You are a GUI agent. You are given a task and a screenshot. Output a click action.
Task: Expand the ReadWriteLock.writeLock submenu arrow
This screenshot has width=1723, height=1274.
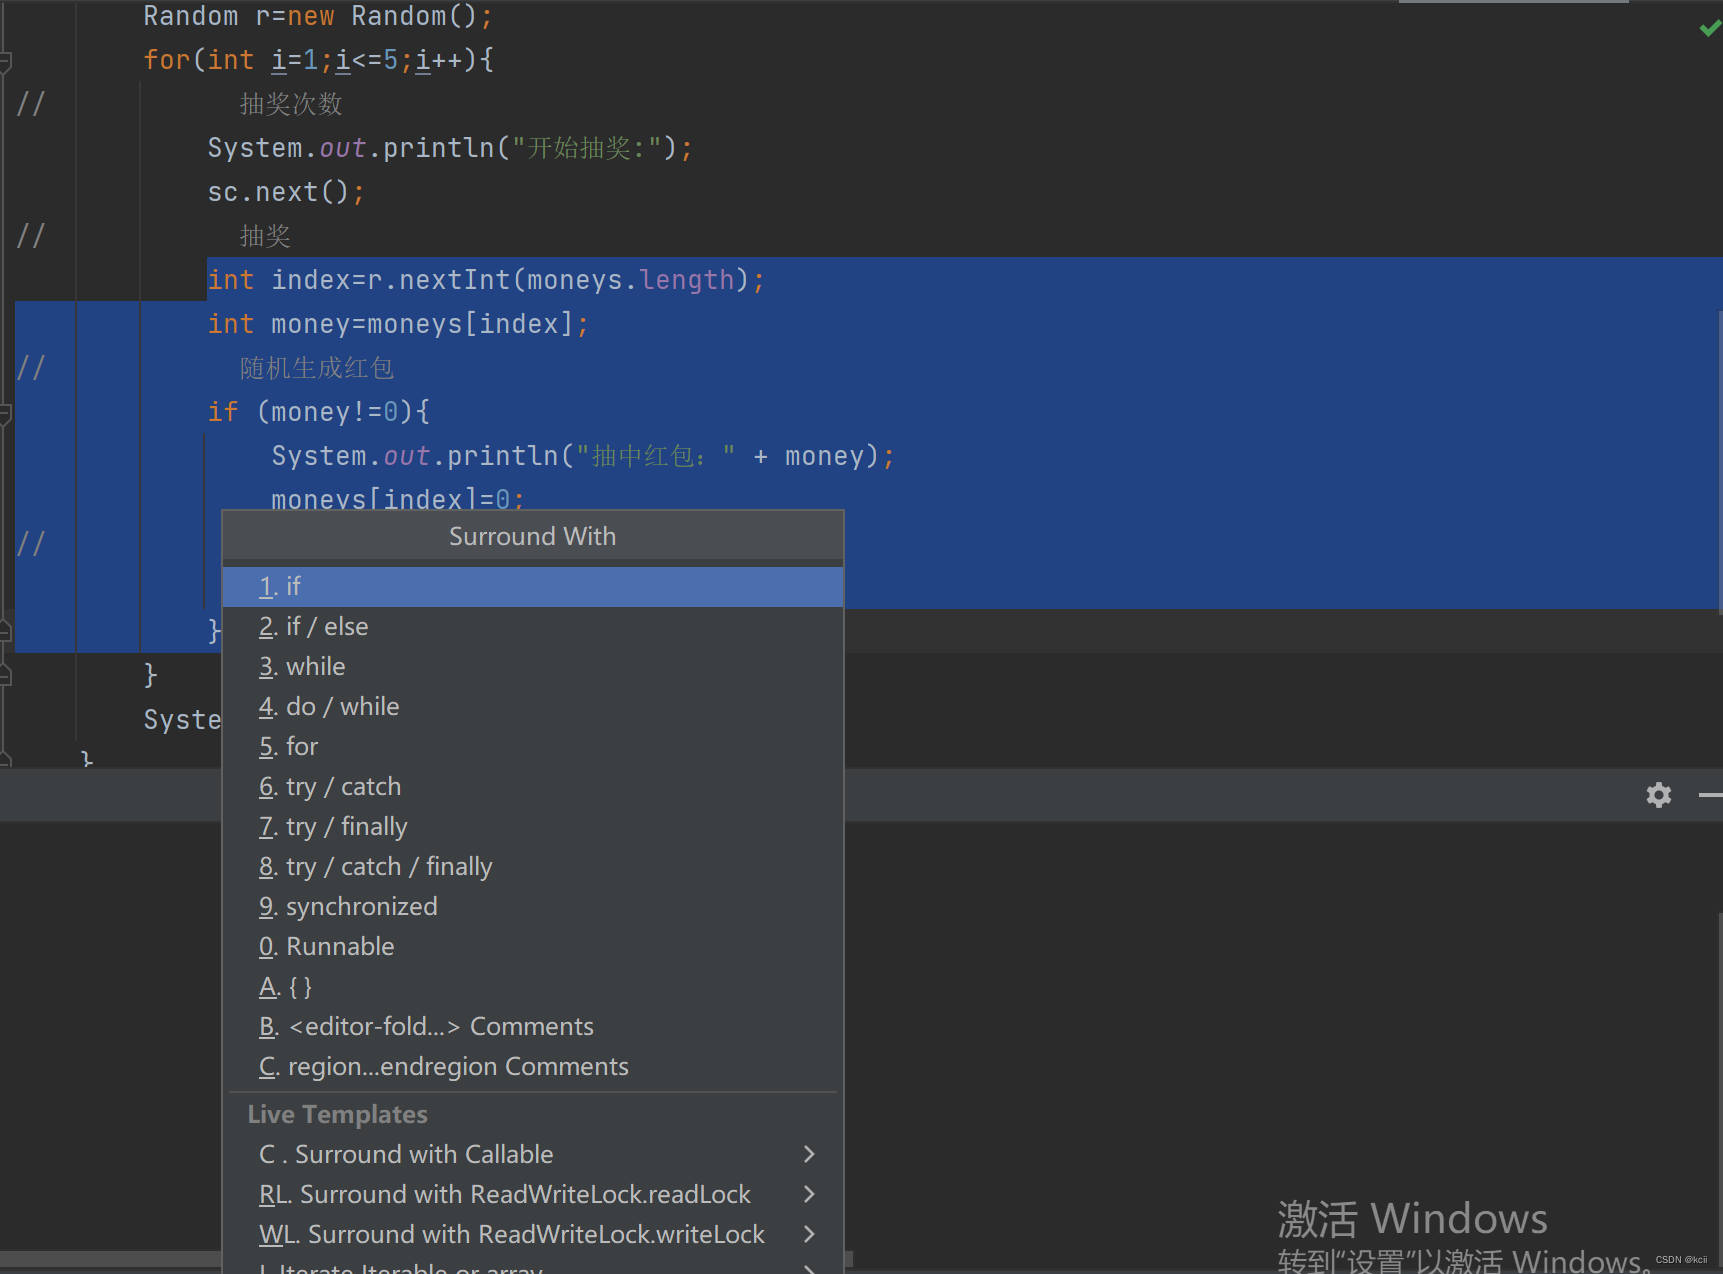pyautogui.click(x=809, y=1234)
